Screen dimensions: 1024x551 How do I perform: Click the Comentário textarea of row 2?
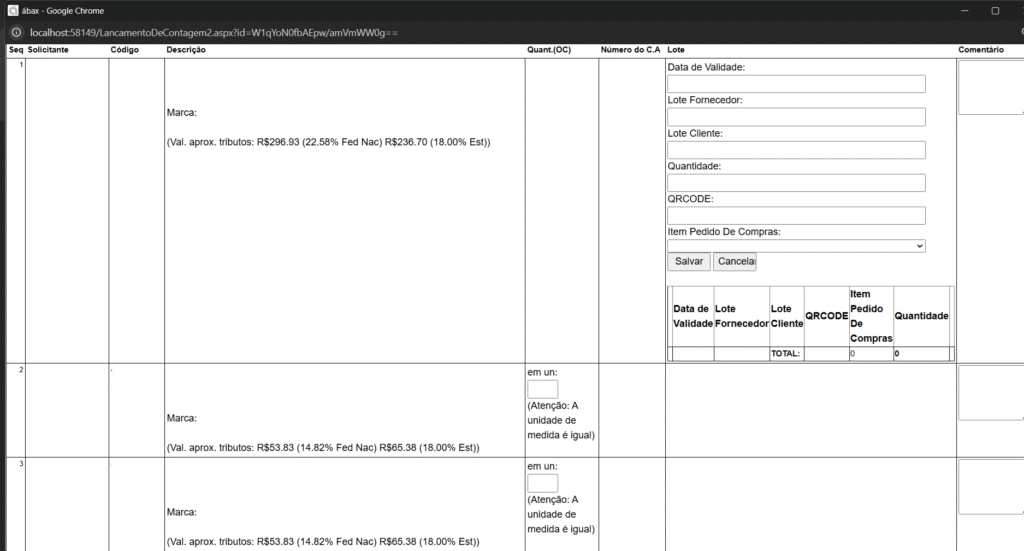[x=990, y=393]
